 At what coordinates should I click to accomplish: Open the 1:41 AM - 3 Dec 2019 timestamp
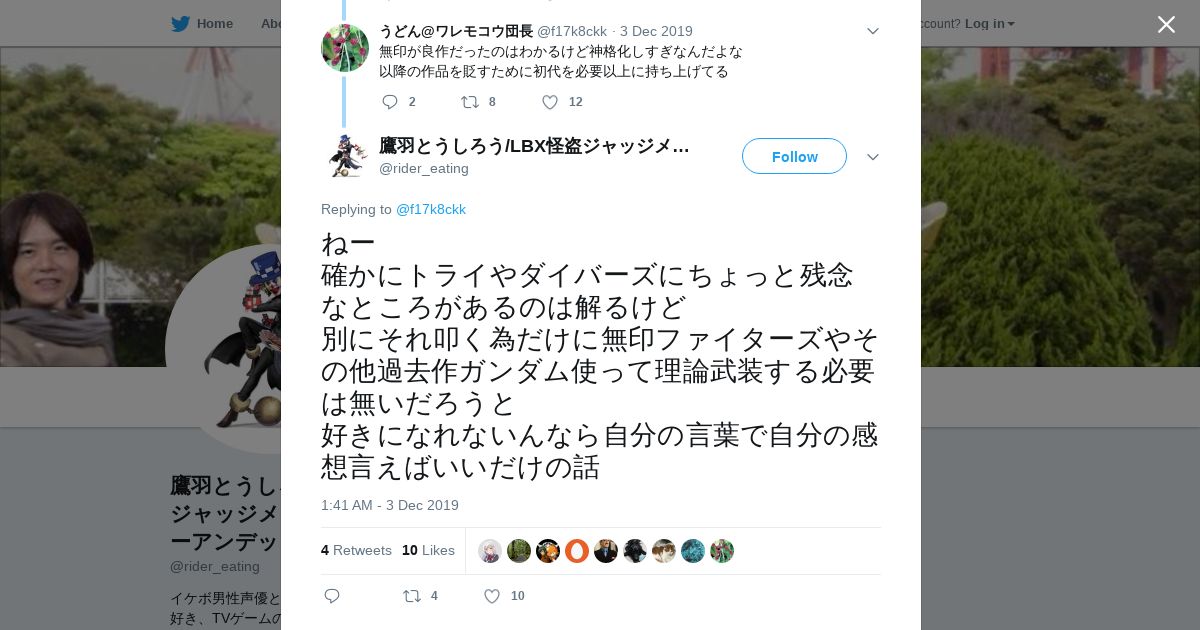[390, 505]
